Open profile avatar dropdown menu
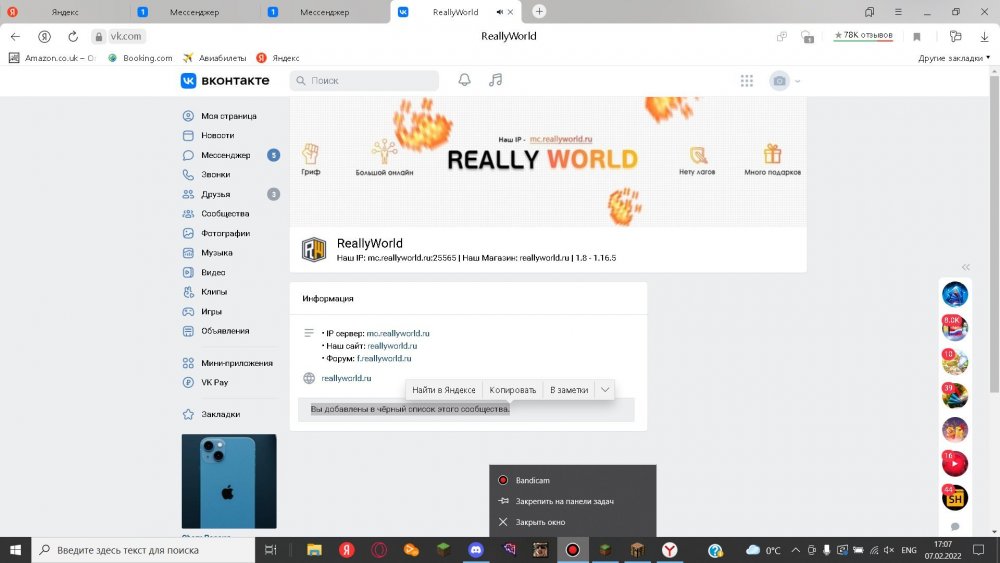 click(x=784, y=81)
